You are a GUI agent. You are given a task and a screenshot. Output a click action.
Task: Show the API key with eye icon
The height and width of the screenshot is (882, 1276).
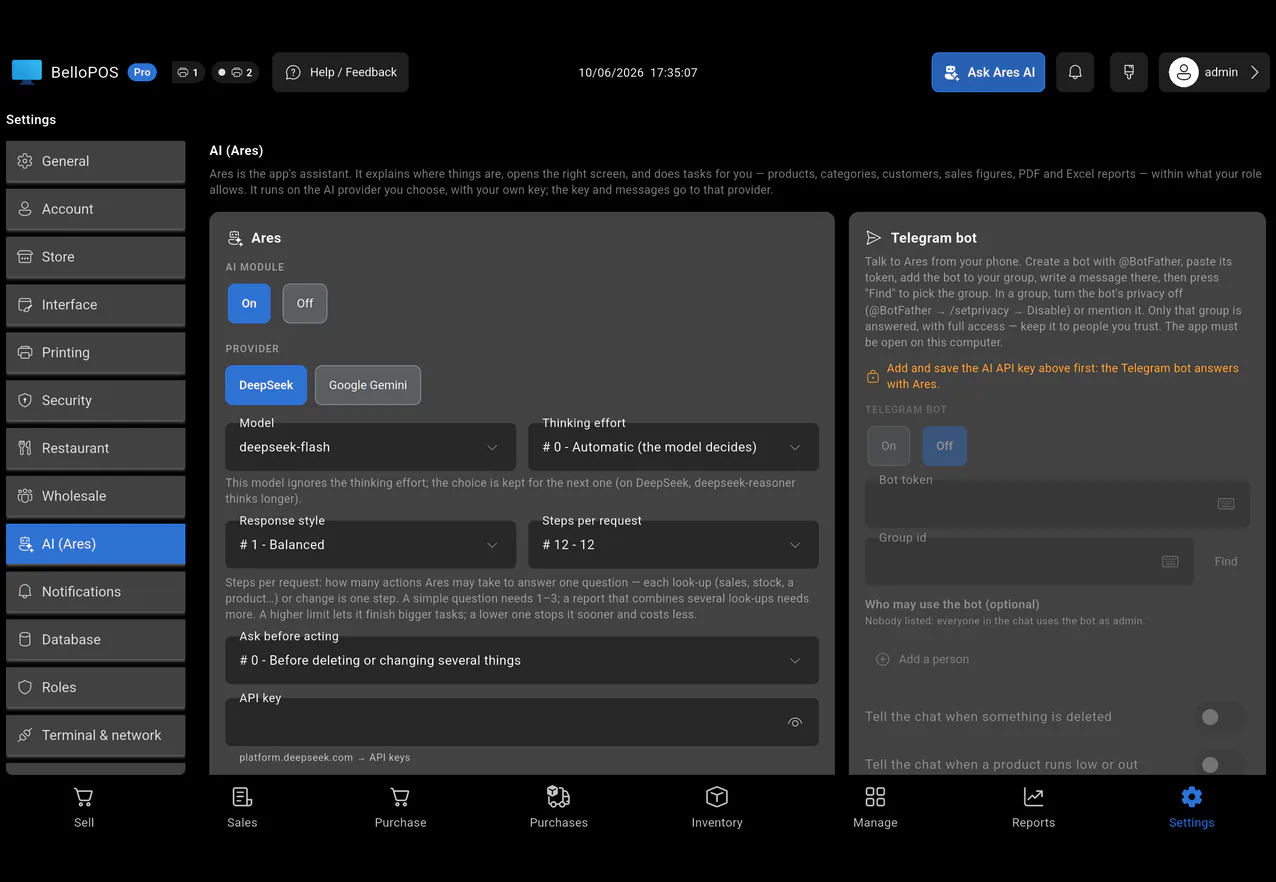point(795,722)
